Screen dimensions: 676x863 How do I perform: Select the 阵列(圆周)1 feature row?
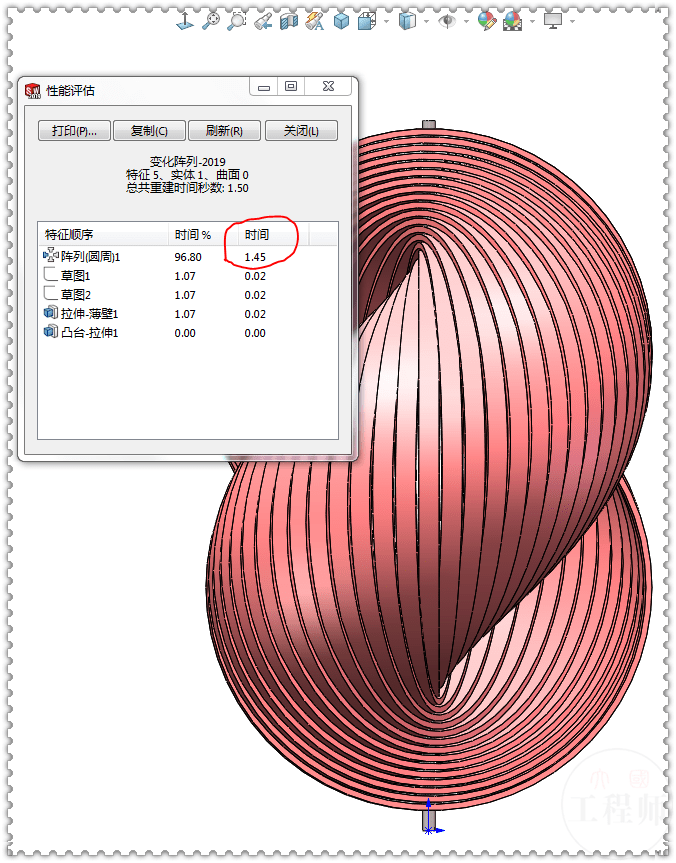click(x=187, y=257)
